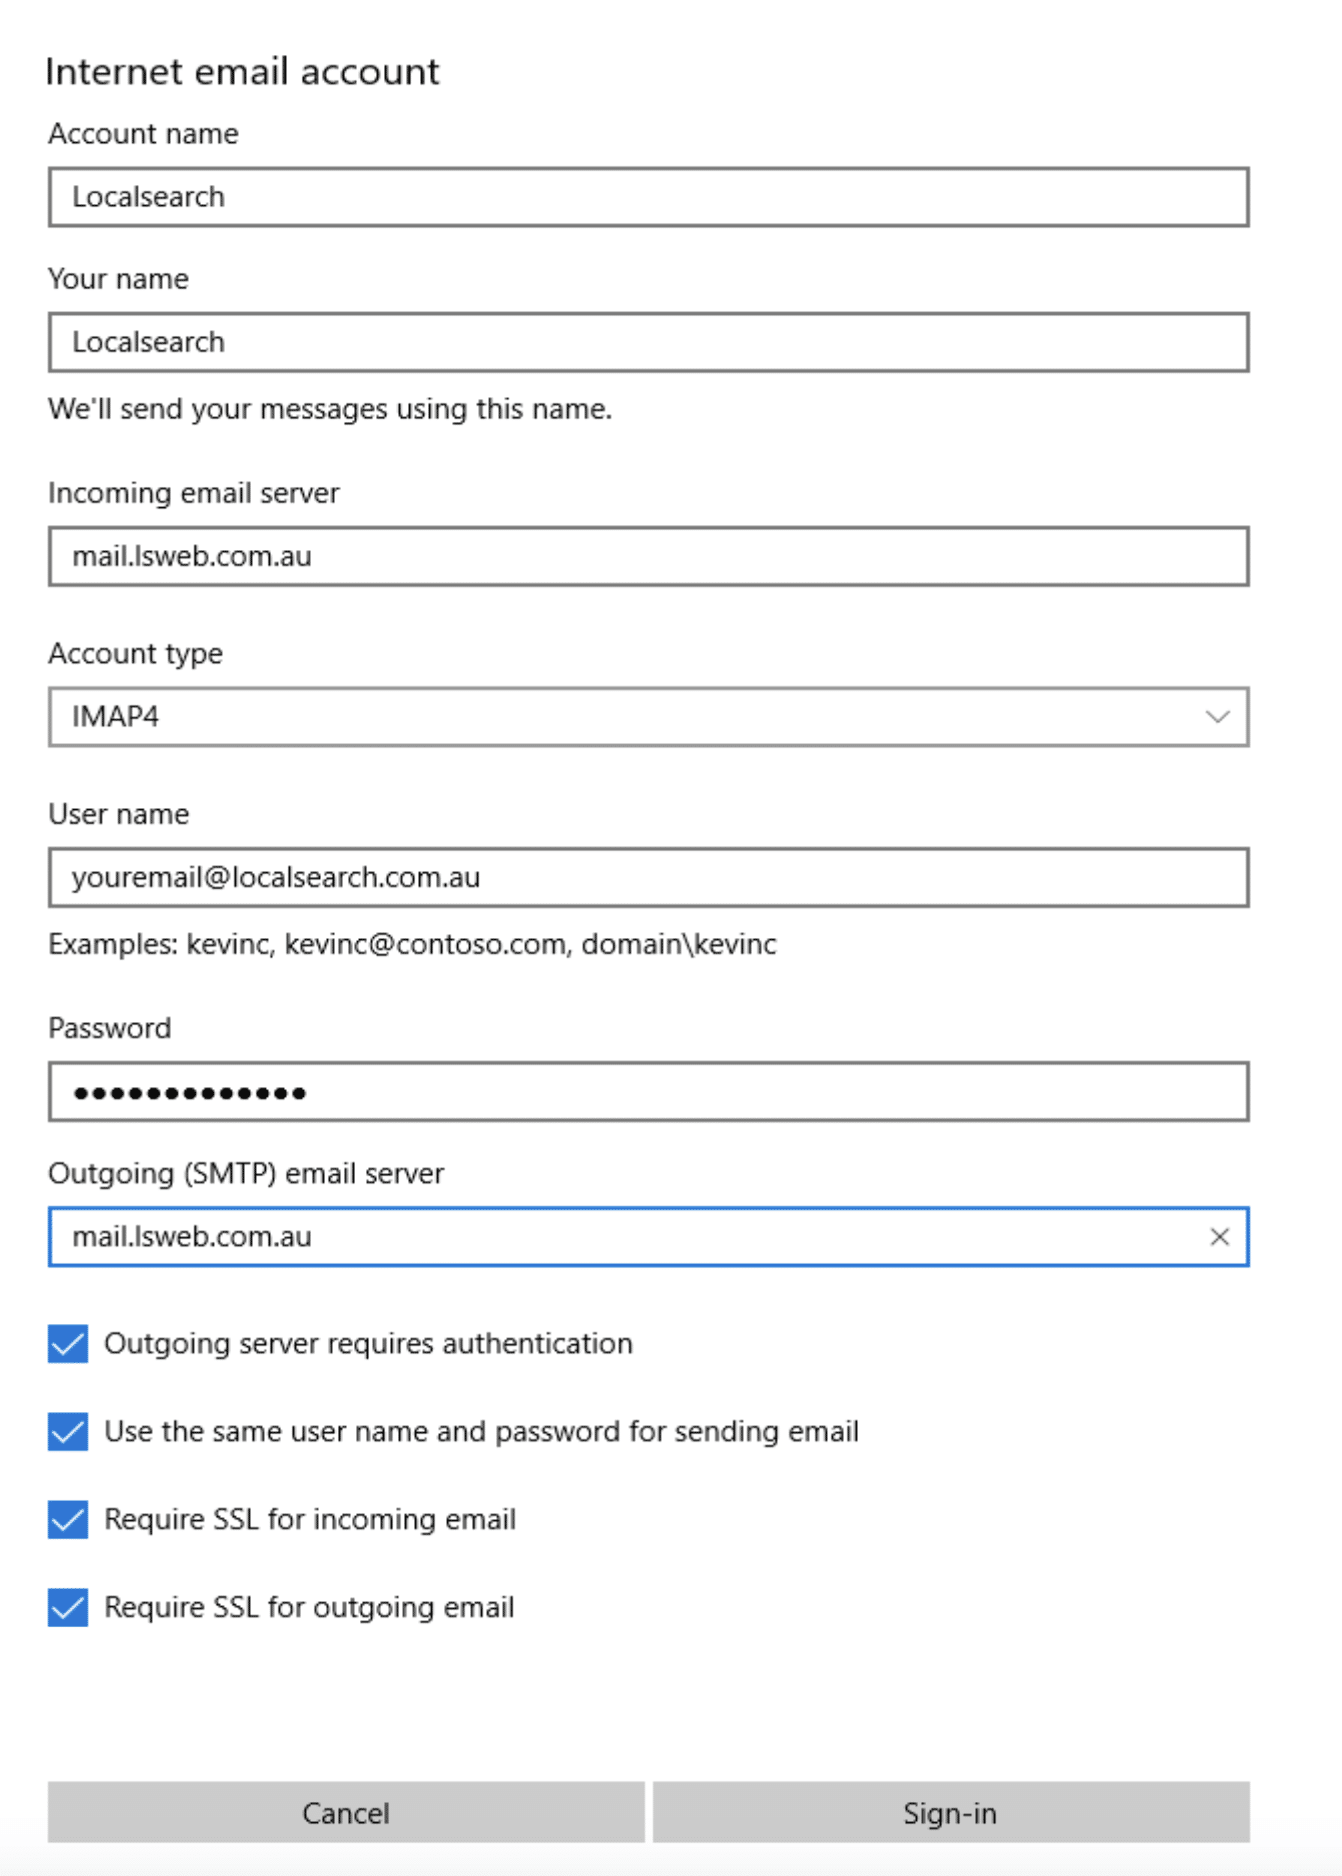Cancel the email account setup
This screenshot has width=1342, height=1876.
345,1813
